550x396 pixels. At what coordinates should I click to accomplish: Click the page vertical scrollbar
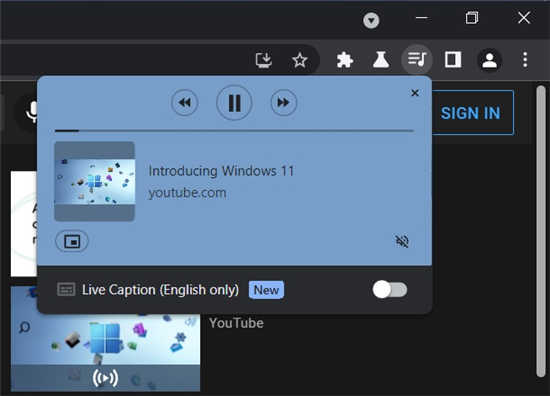(x=541, y=231)
